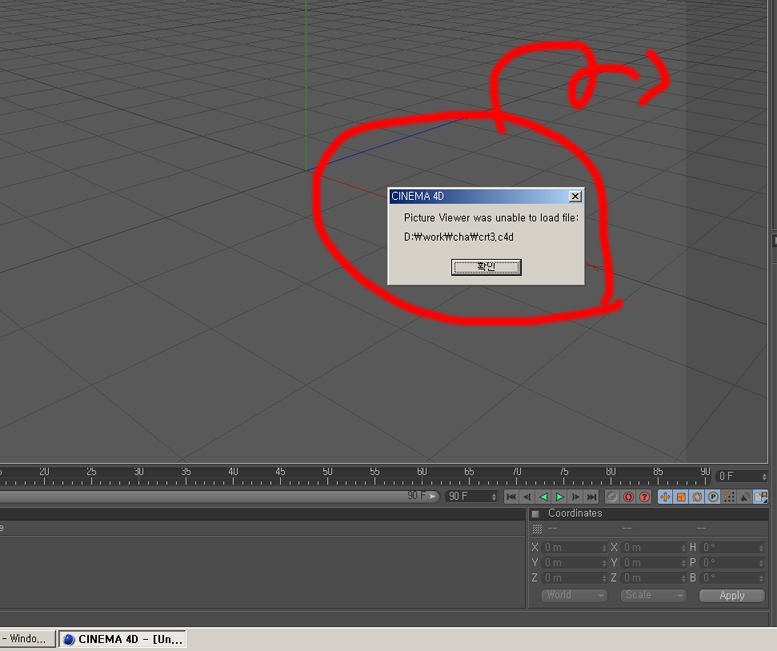Click the Coordinates panel grip icon
This screenshot has height=651, width=777.
click(535, 514)
